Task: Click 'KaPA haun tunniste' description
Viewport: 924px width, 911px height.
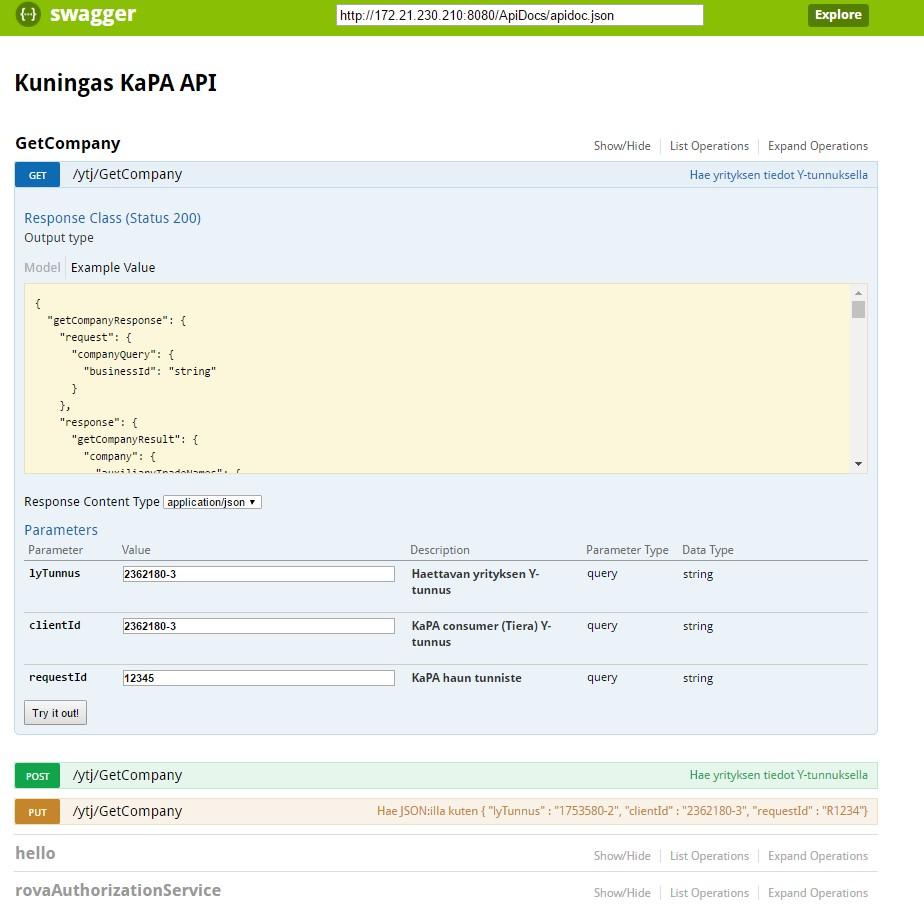Action: pos(466,678)
